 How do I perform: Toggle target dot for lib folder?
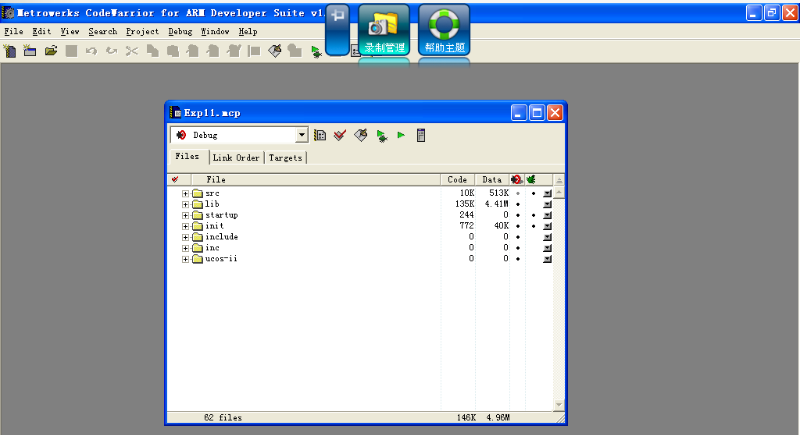coord(517,204)
